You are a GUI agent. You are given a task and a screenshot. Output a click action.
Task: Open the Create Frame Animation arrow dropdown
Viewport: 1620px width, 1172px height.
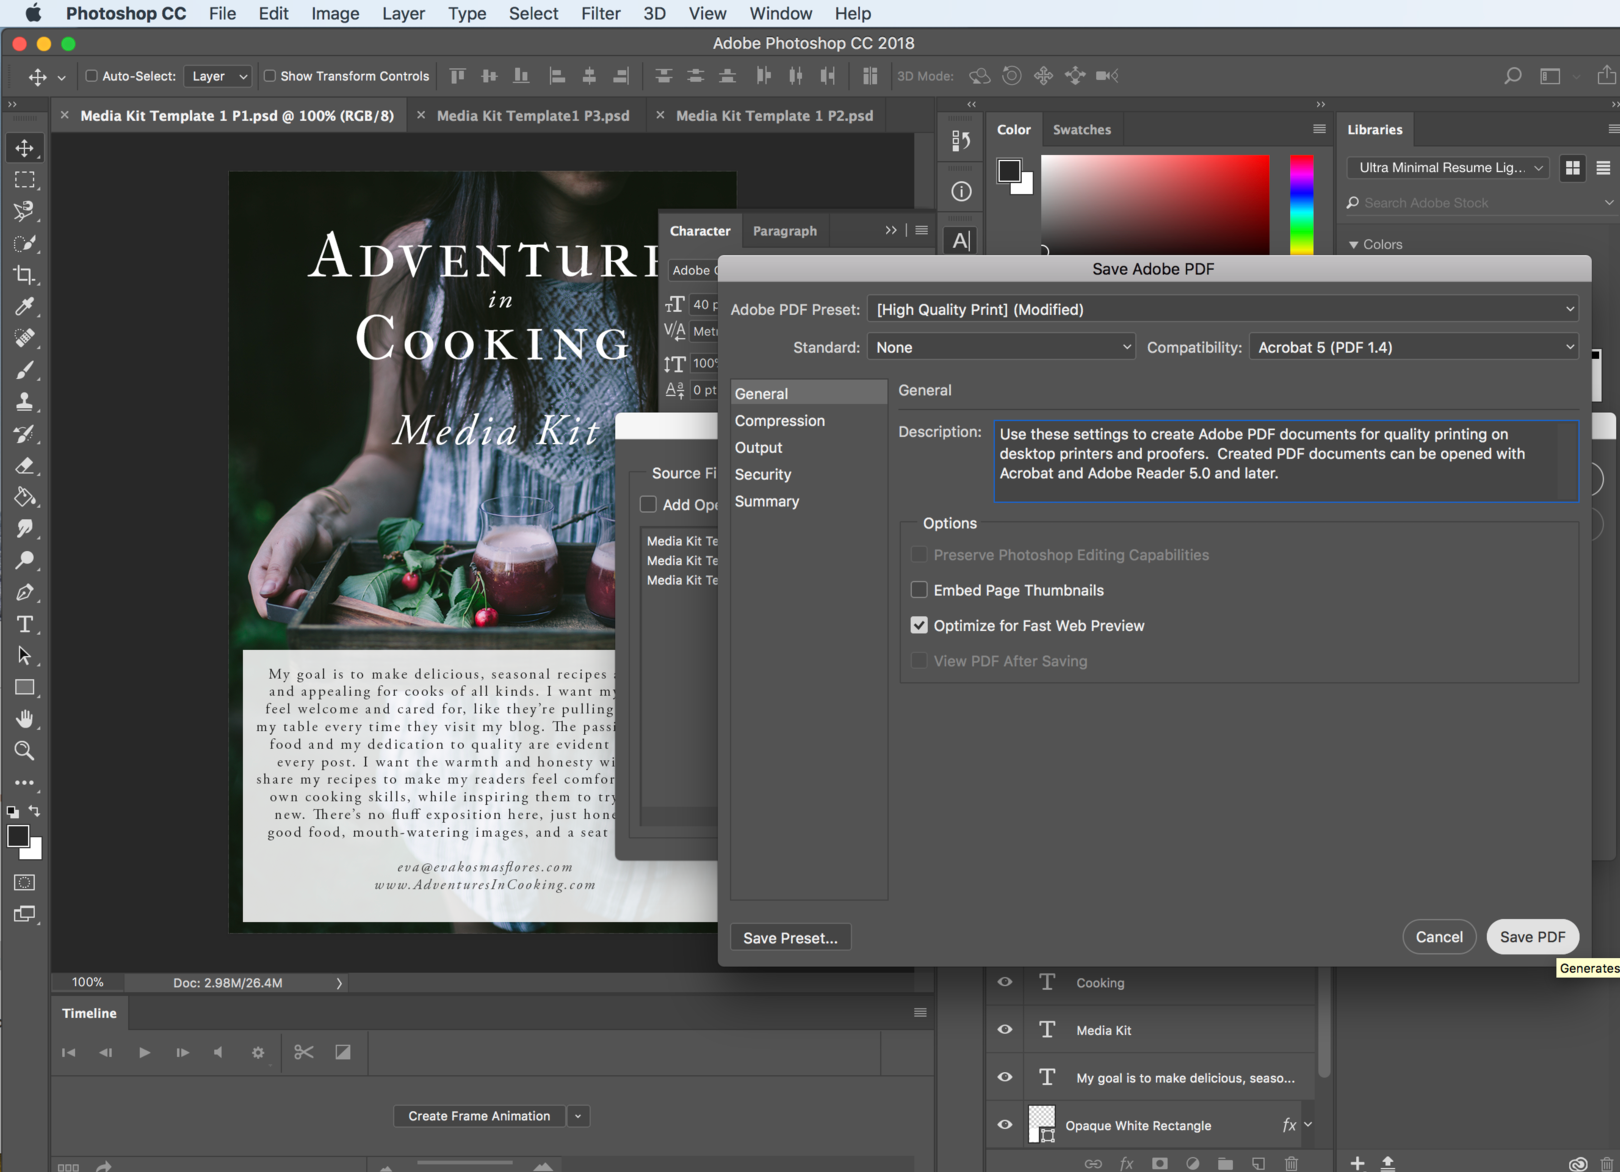click(578, 1116)
